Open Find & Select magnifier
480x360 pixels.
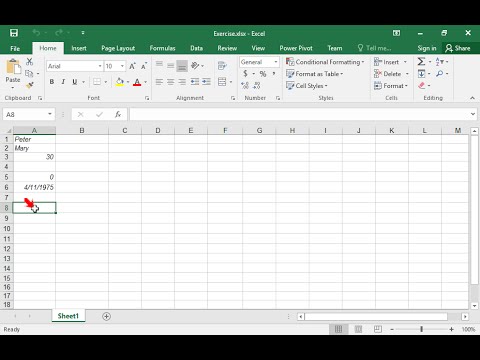[x=440, y=74]
